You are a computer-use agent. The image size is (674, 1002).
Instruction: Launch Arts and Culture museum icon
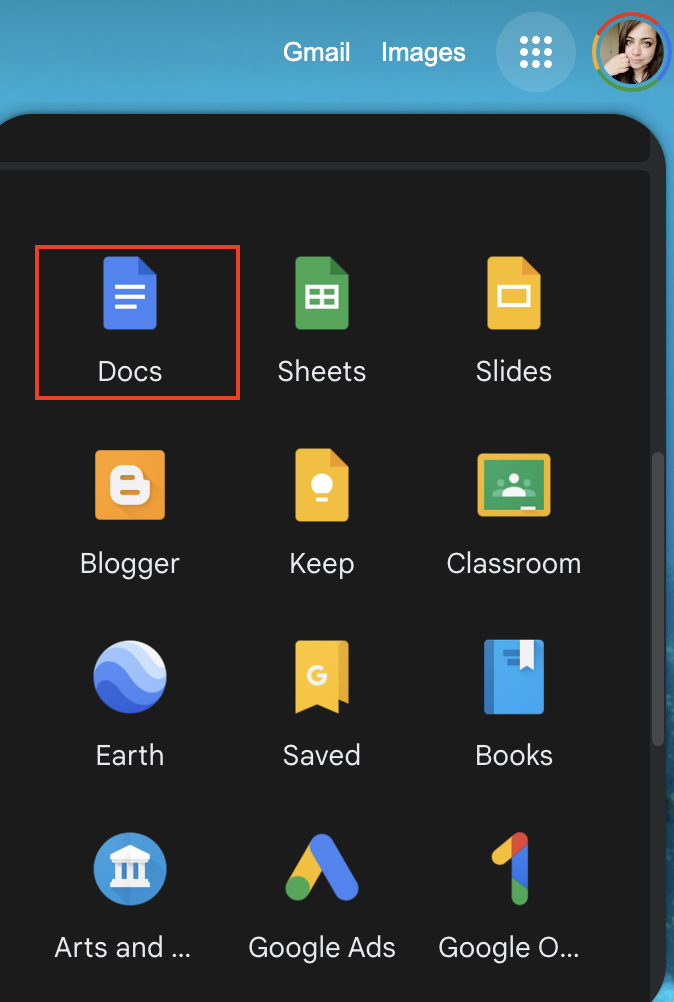click(130, 868)
